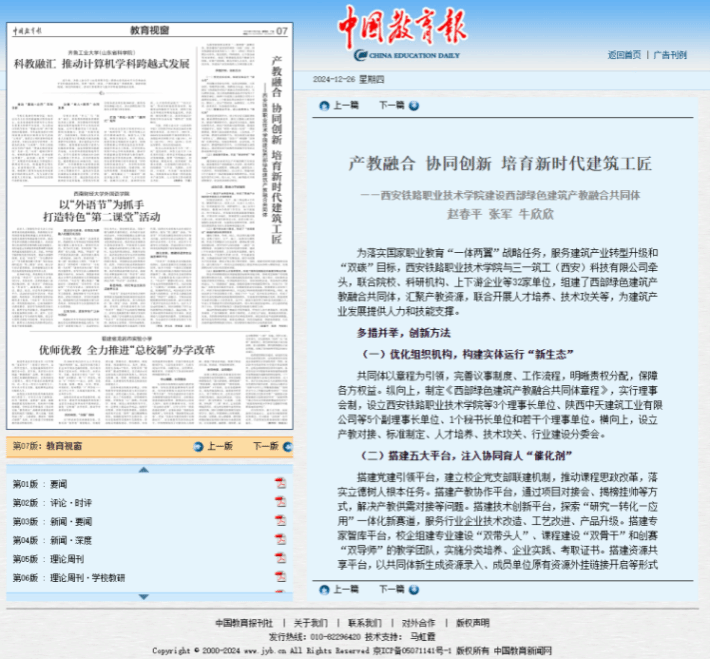Click CHINA EDUCATION DAILY text logo
710x659 pixels.
point(414,55)
